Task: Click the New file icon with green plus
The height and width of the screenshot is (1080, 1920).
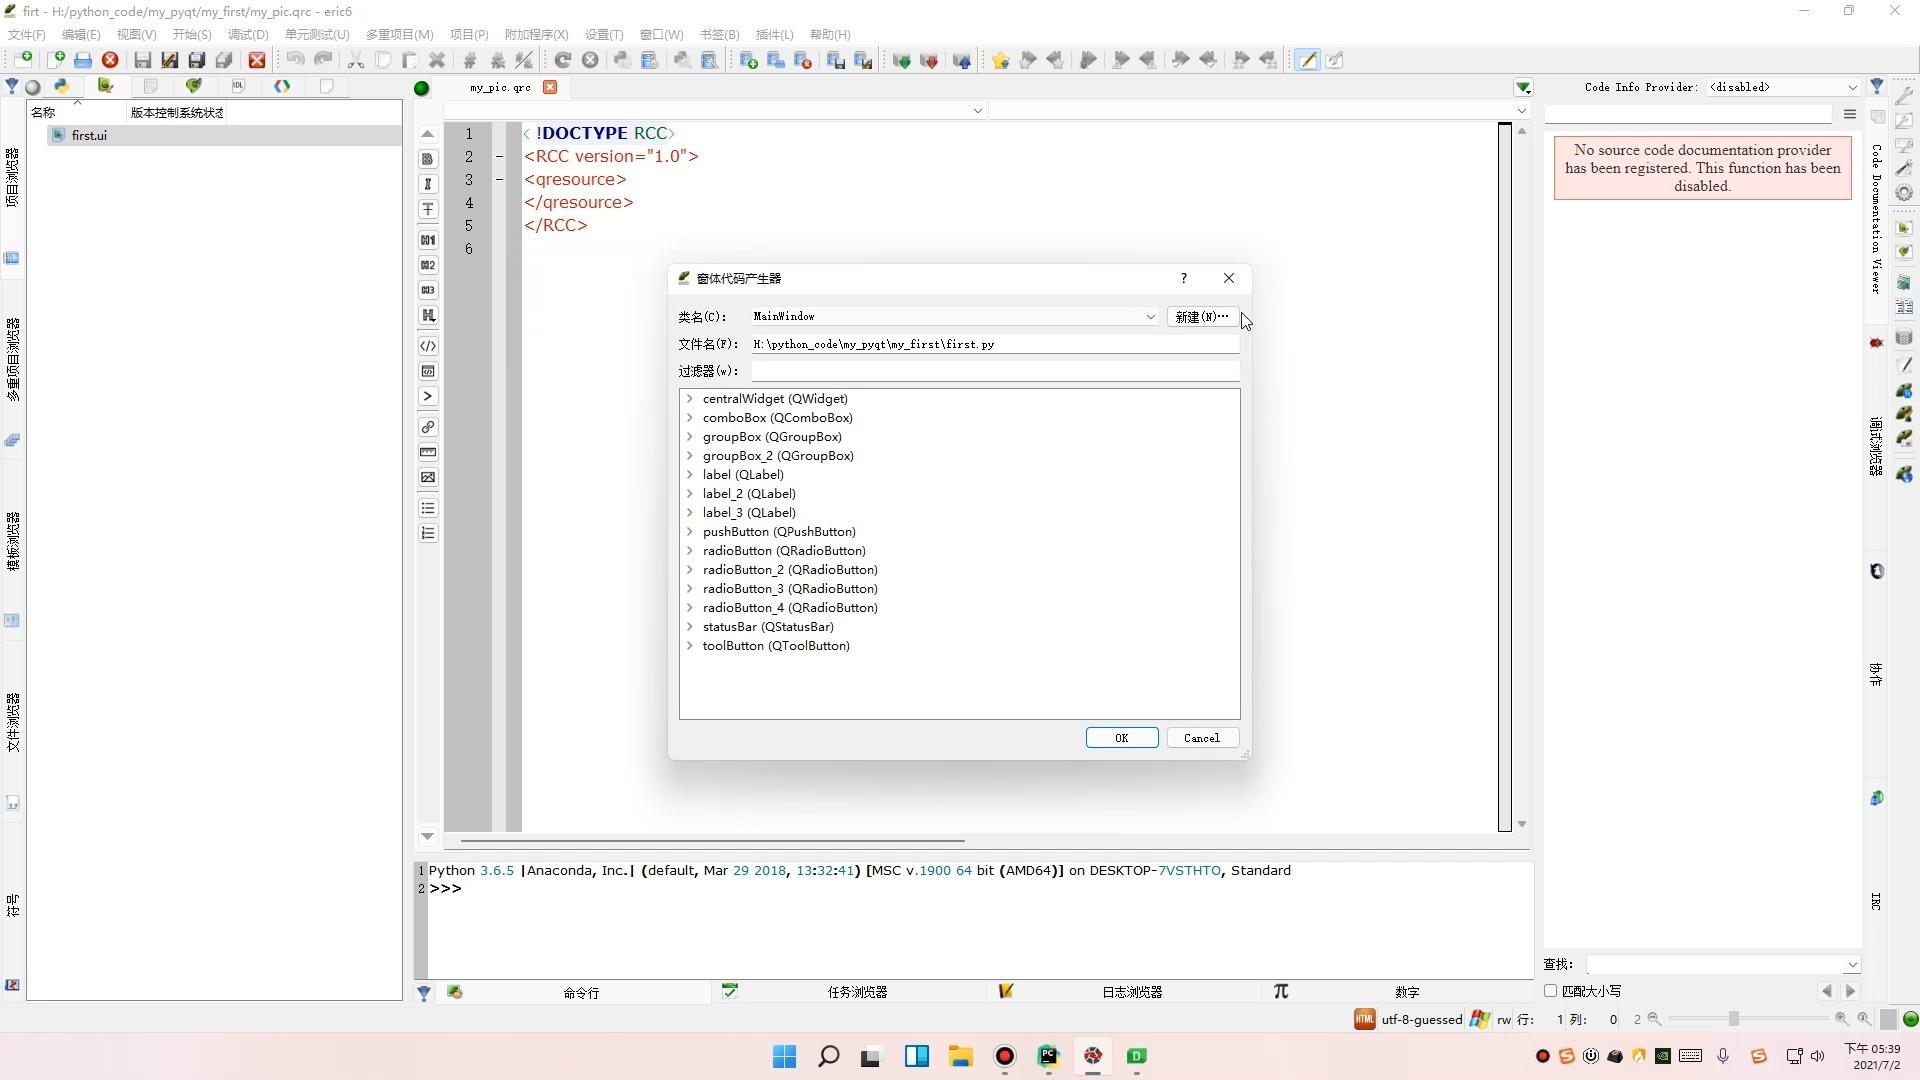Action: [56, 60]
